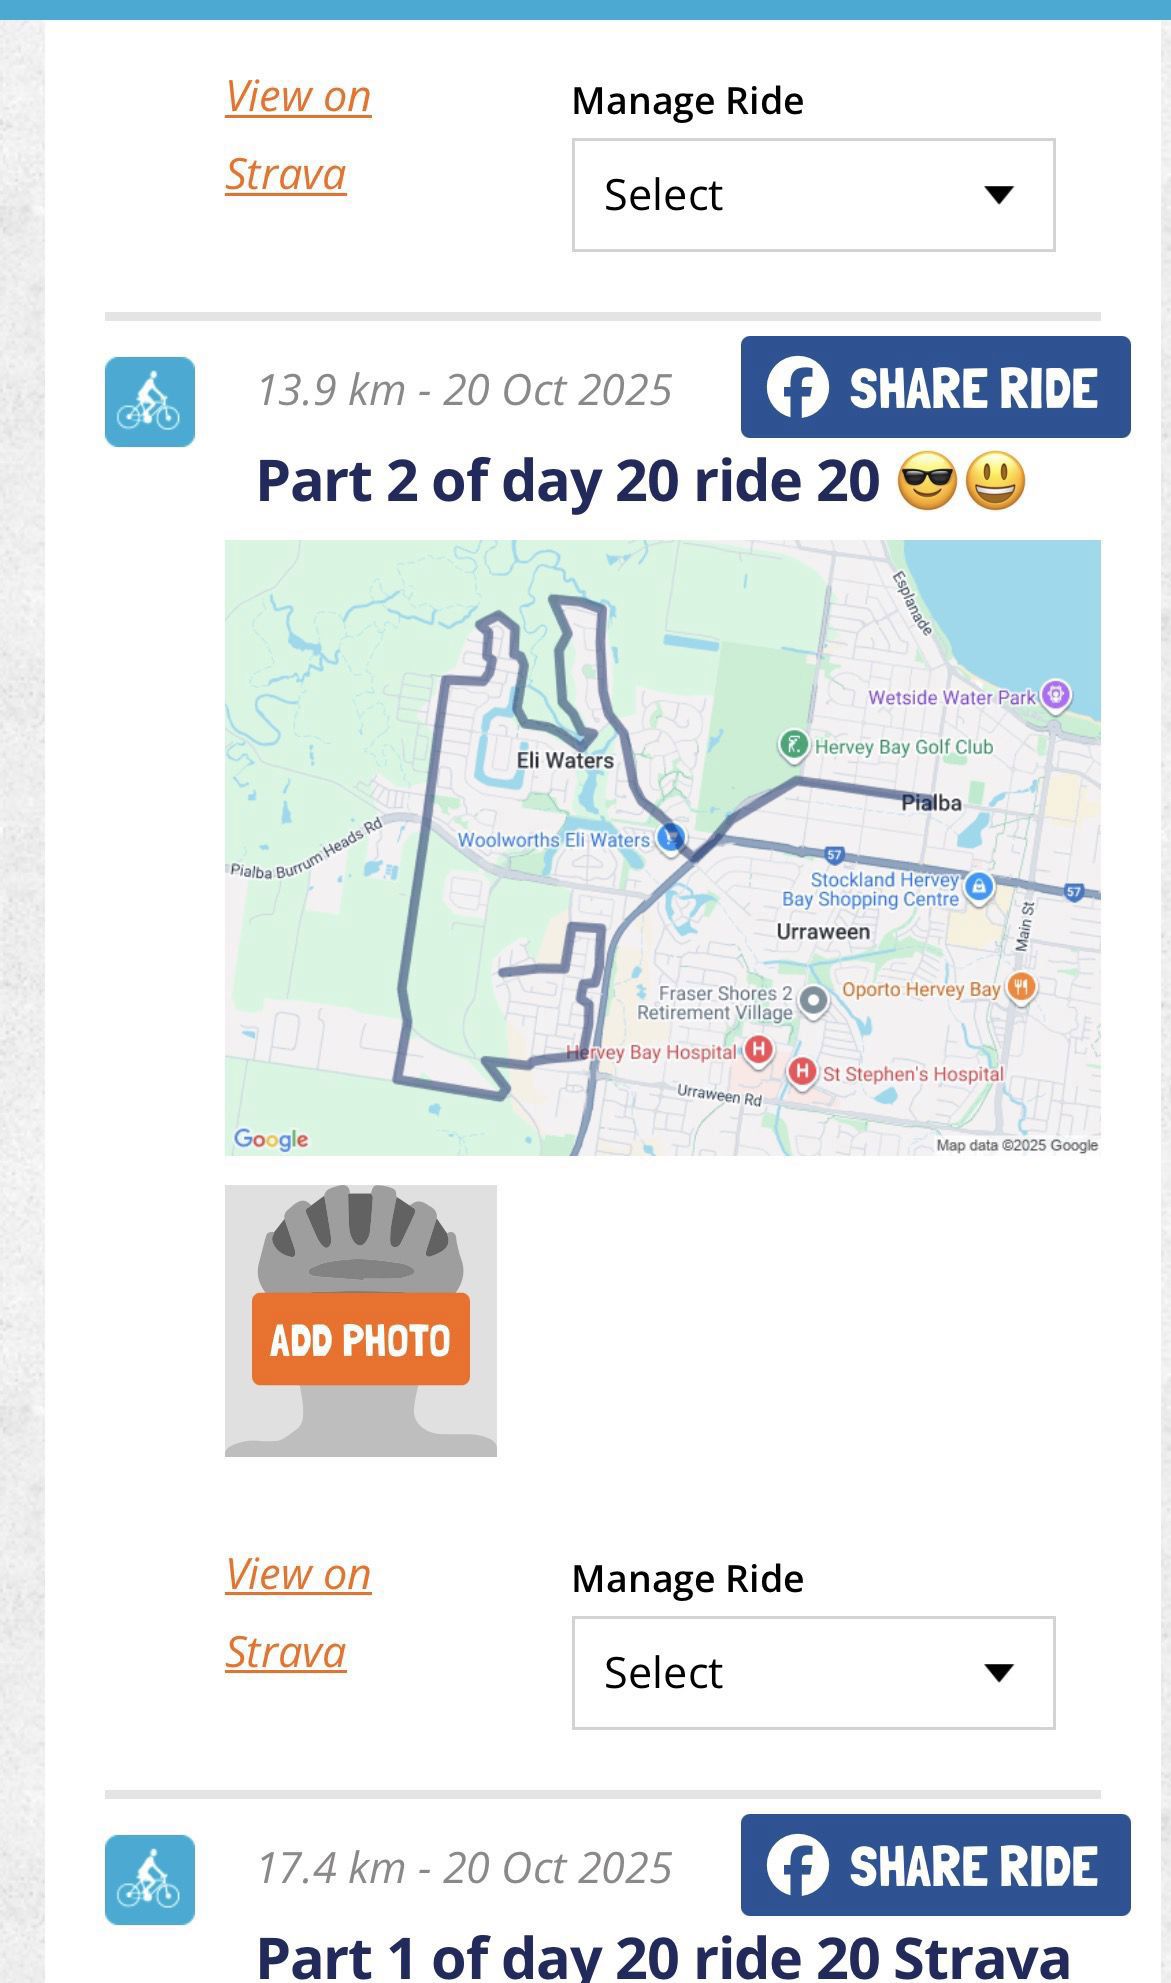Image resolution: width=1171 pixels, height=1983 pixels.
Task: Expand Manage Ride dropdown below Add Photo
Action: tap(813, 1672)
